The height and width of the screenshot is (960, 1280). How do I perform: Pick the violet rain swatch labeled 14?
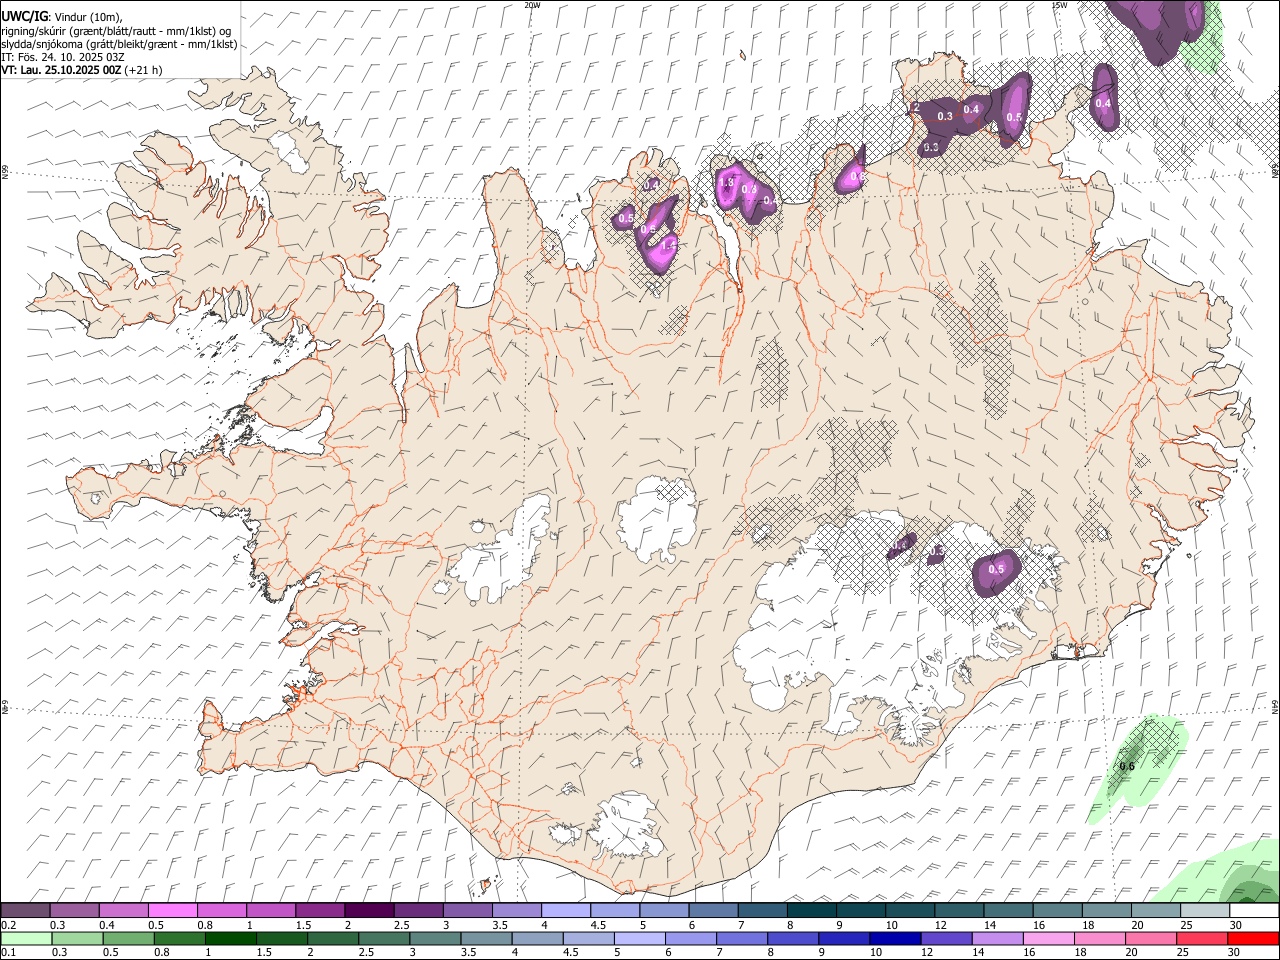coord(998,938)
